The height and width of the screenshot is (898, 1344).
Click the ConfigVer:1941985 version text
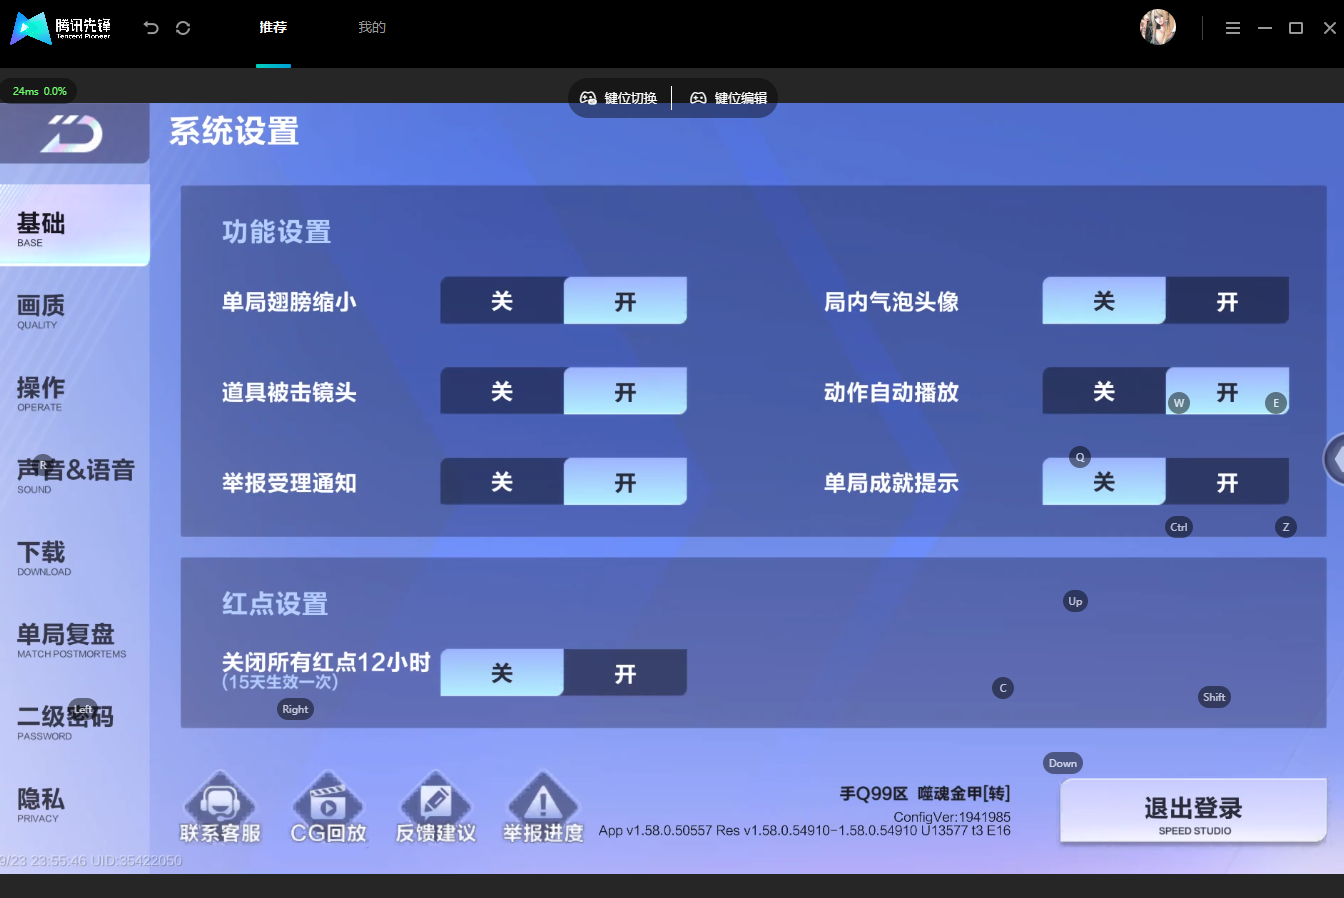pyautogui.click(x=952, y=817)
